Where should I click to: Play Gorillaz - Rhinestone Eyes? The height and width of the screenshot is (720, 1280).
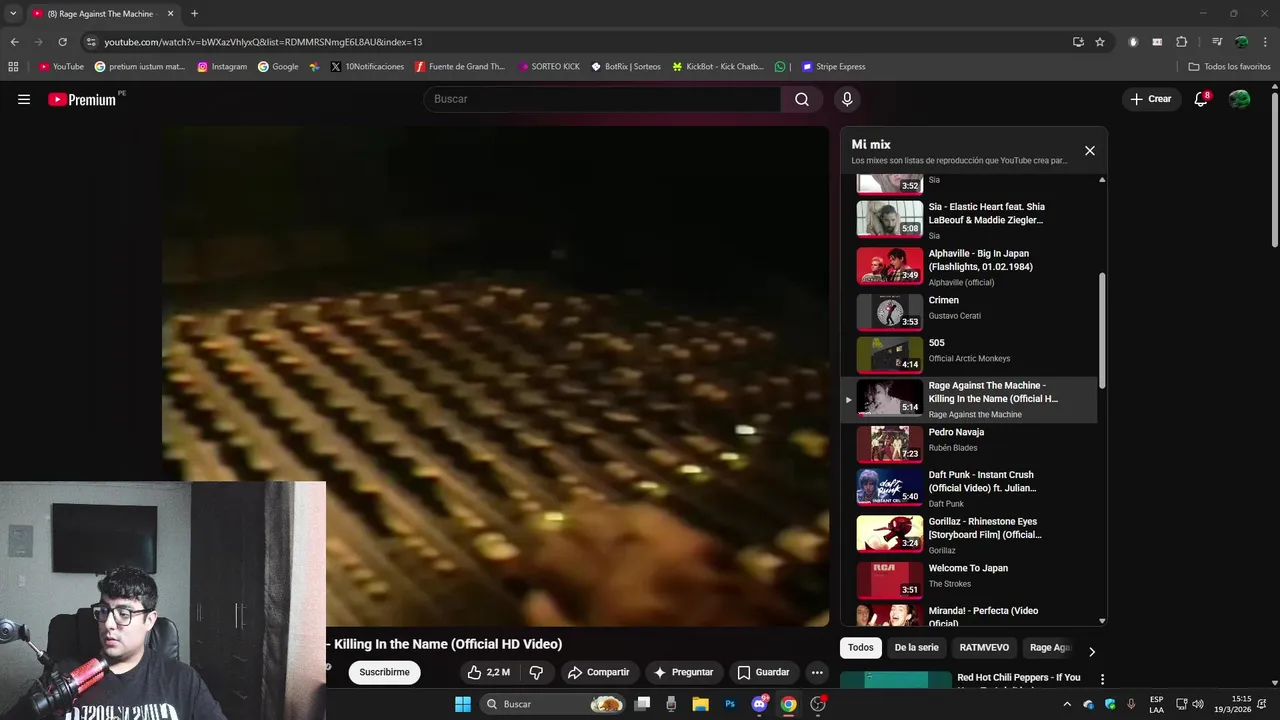[970, 534]
